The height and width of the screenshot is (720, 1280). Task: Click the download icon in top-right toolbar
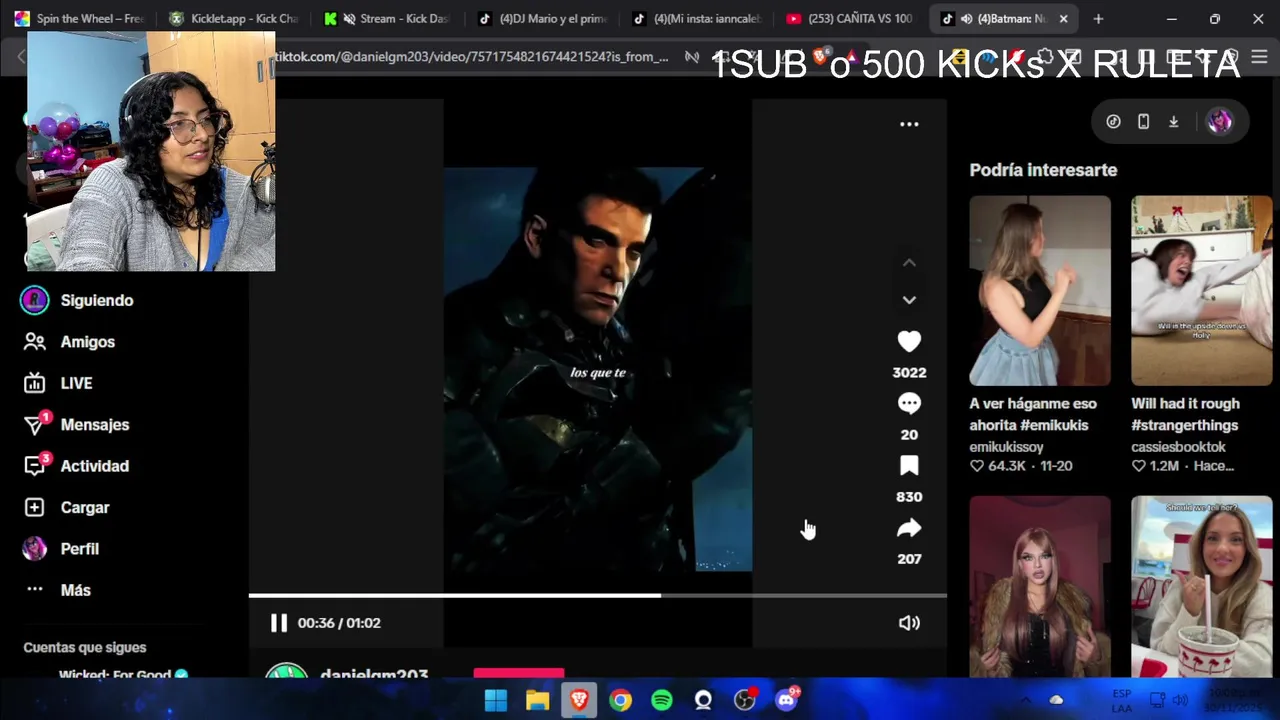pos(1174,122)
